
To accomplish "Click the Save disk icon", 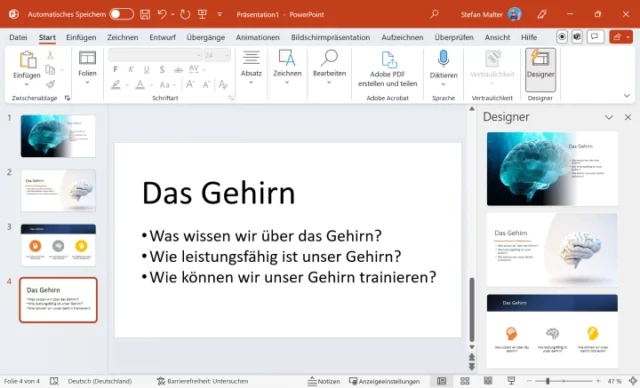I will click(145, 15).
